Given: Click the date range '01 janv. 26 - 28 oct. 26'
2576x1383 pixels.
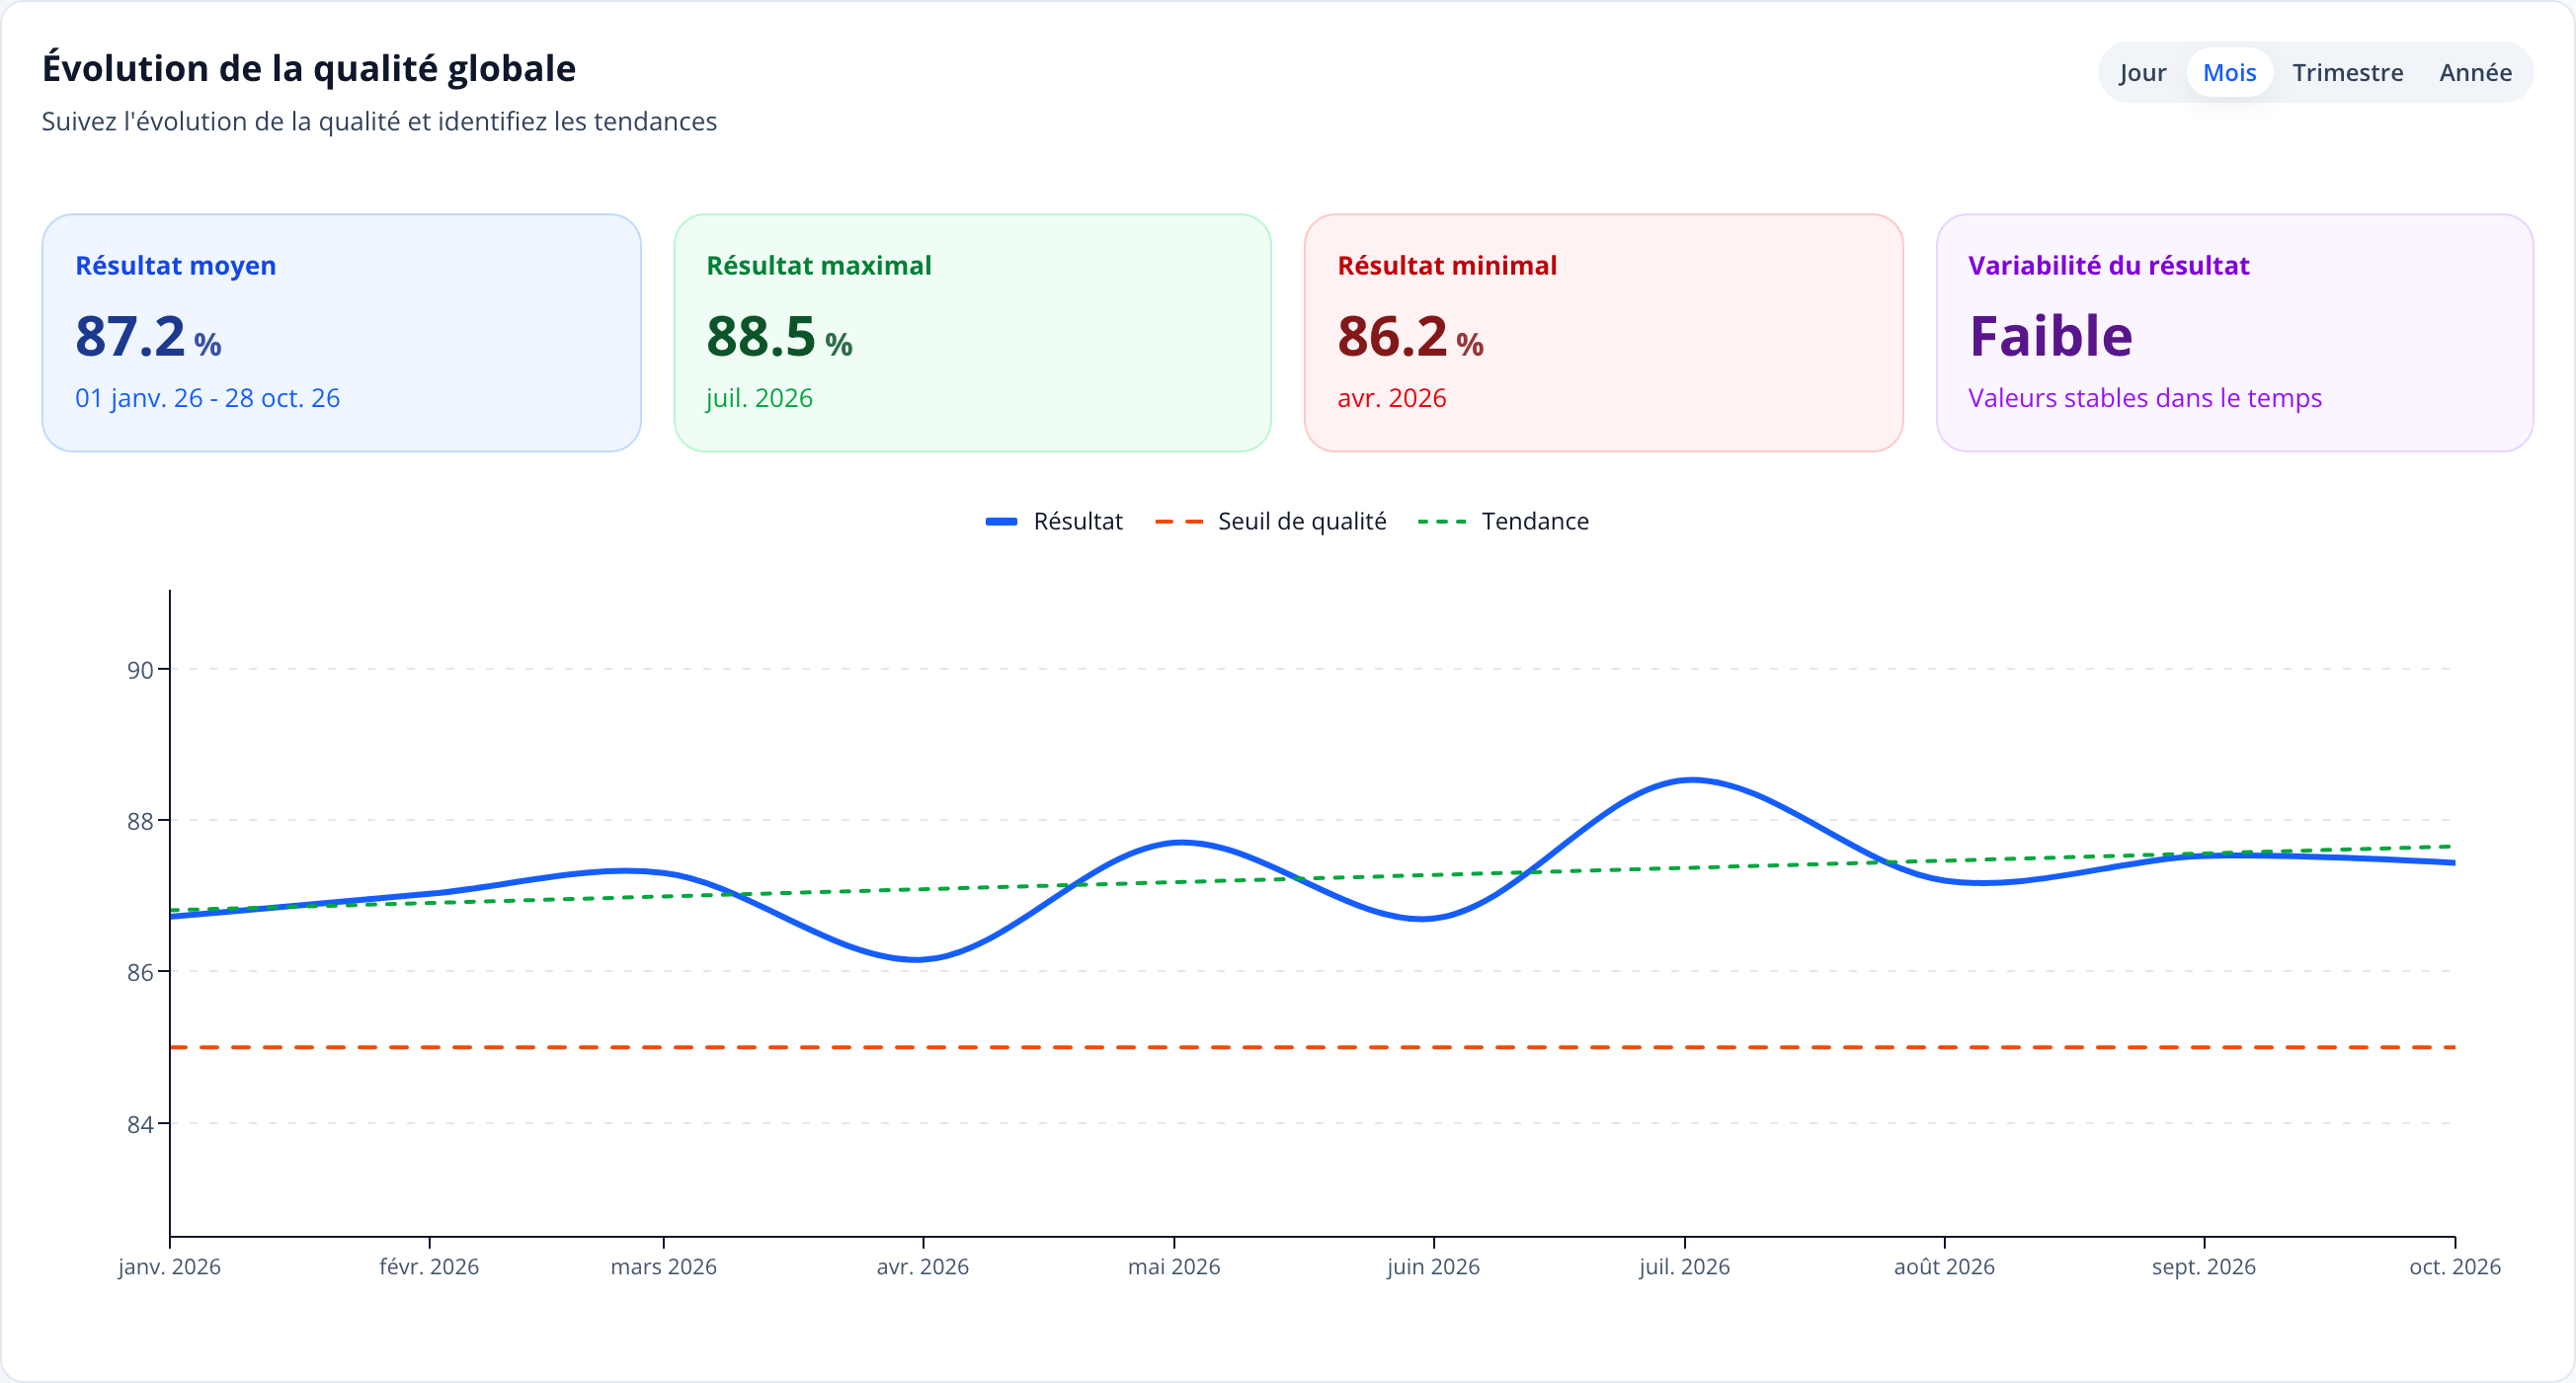Looking at the screenshot, I should [207, 398].
